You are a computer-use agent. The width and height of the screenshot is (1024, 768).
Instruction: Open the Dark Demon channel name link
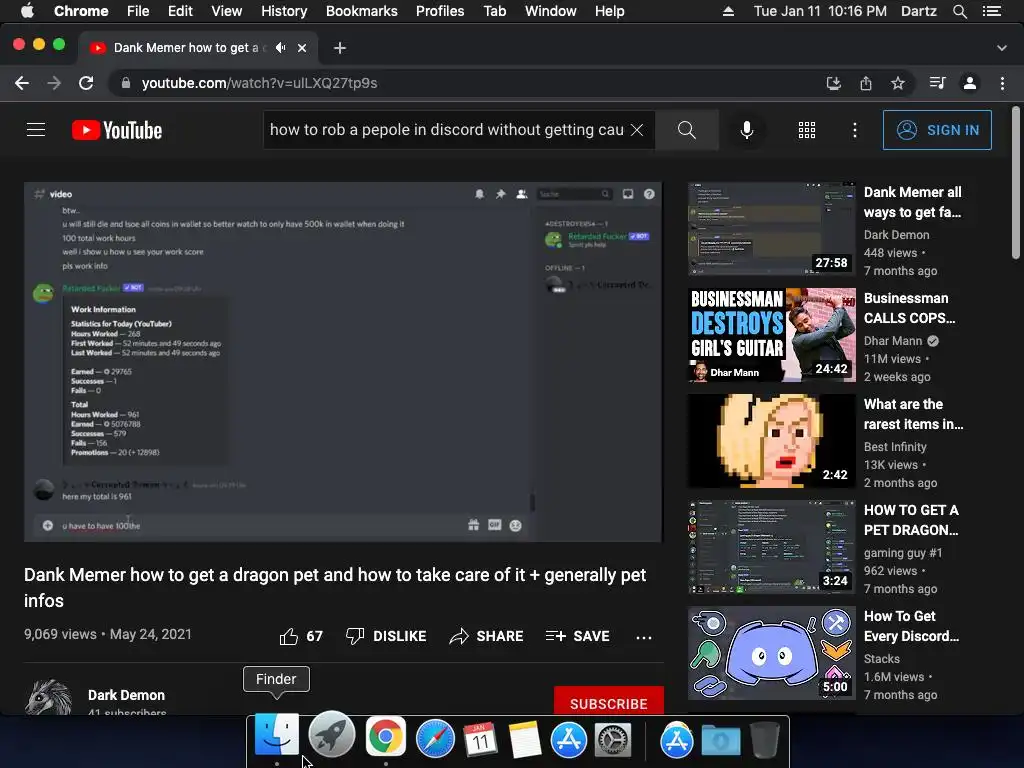coord(127,695)
